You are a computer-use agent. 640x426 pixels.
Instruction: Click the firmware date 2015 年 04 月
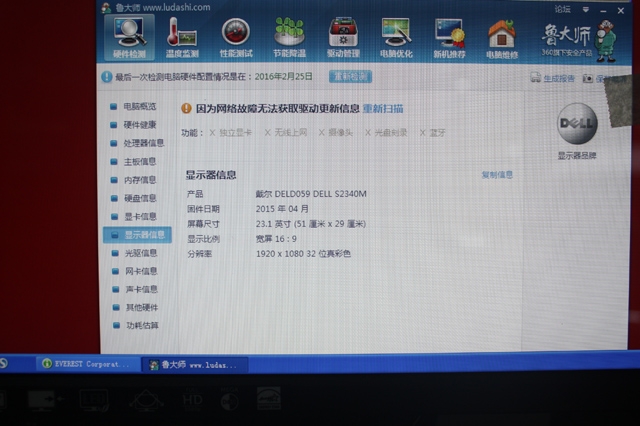pos(282,209)
